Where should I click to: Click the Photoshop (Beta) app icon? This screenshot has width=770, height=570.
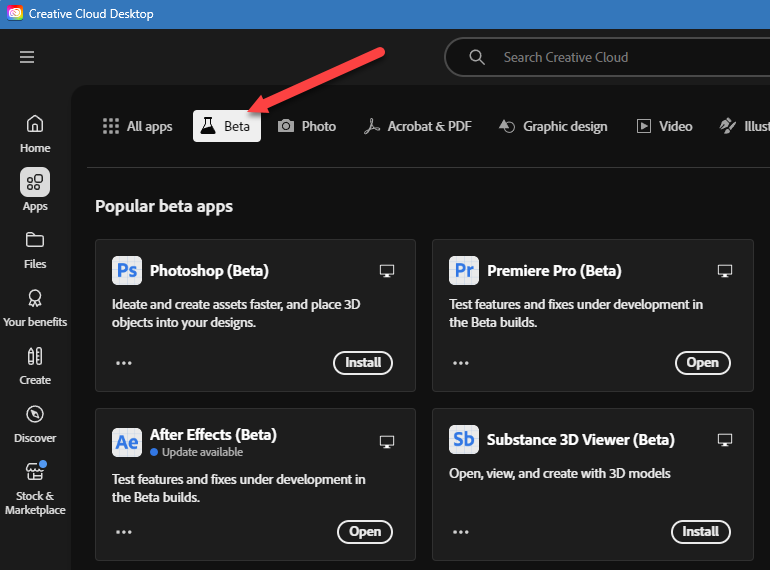127,270
